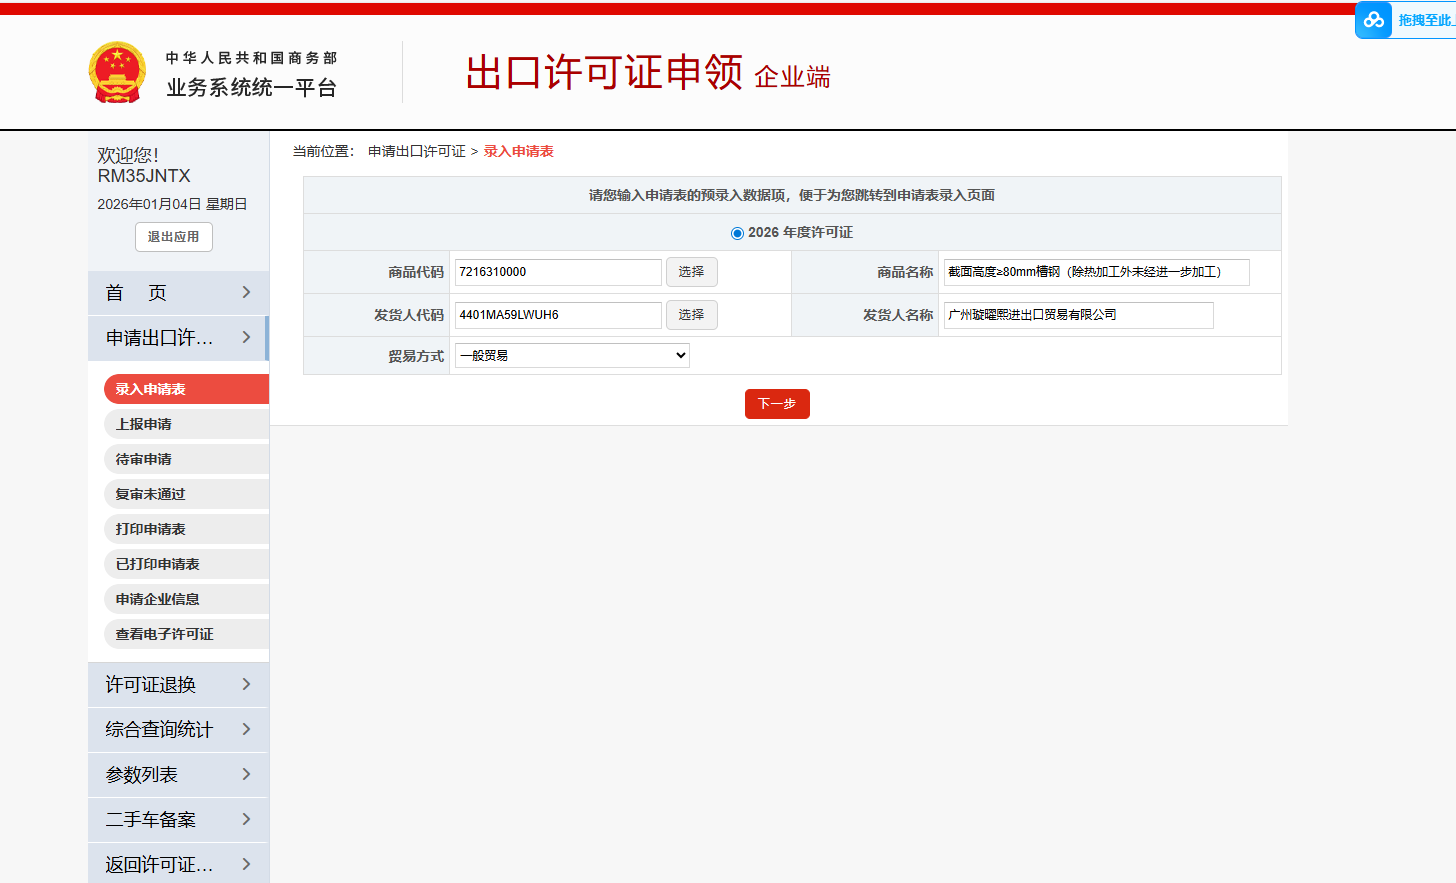Expand the 许可证退换 menu section

[x=178, y=685]
